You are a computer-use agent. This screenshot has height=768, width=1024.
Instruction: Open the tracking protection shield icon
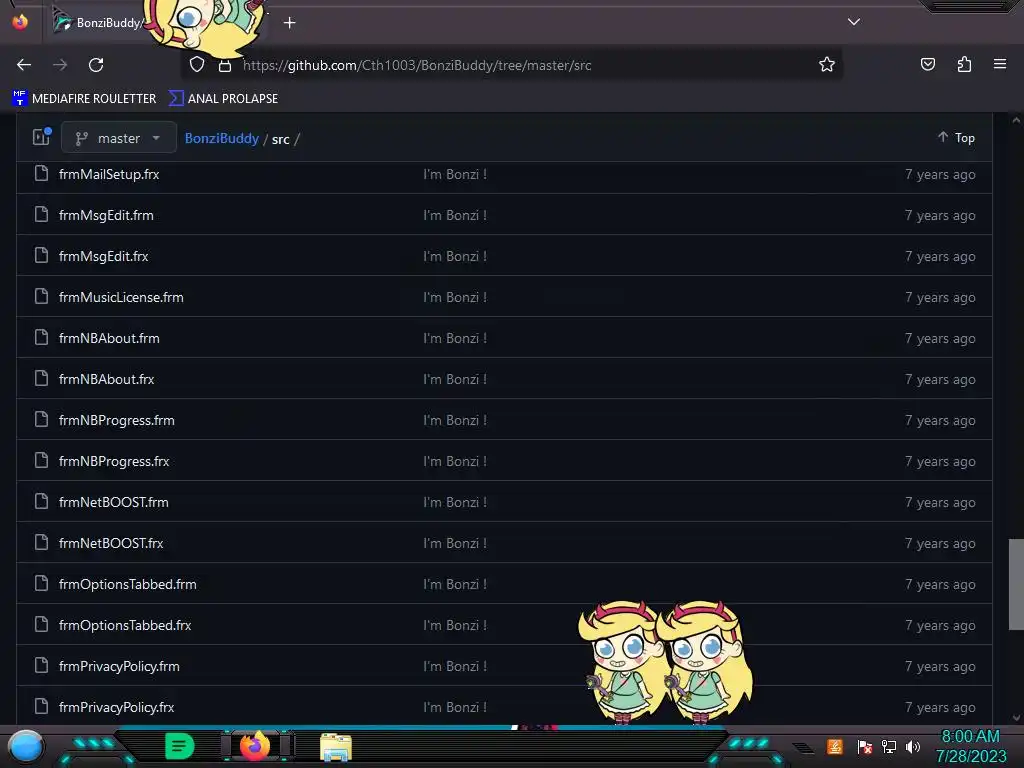197,65
